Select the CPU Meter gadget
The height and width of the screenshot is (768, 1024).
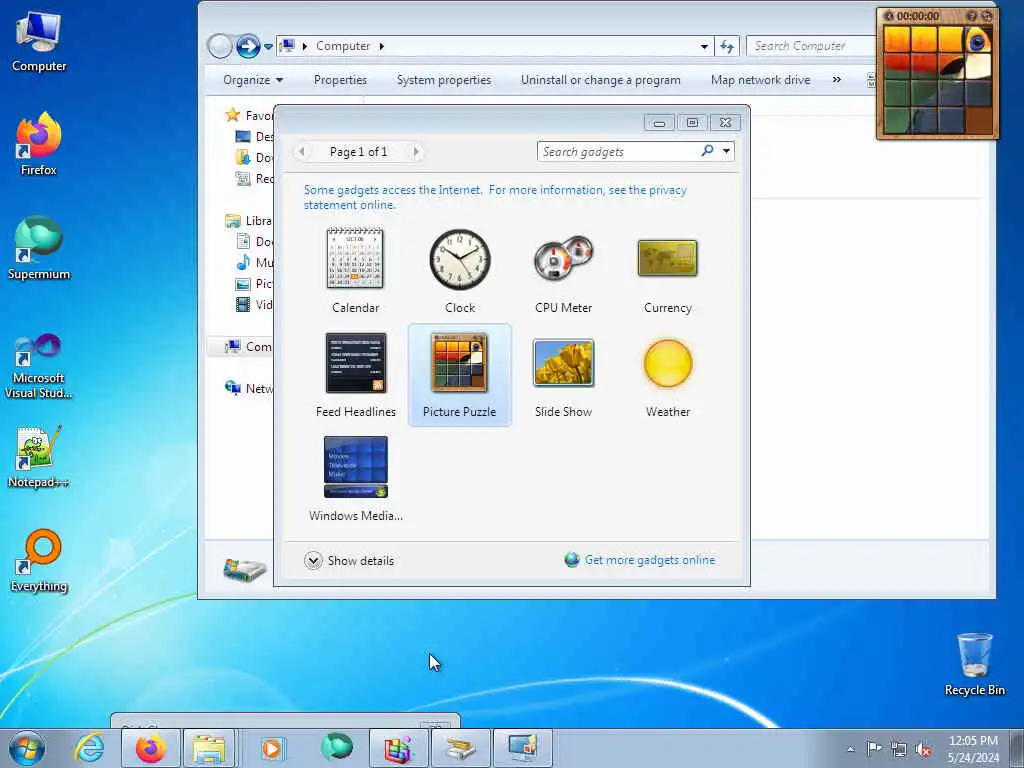563,271
